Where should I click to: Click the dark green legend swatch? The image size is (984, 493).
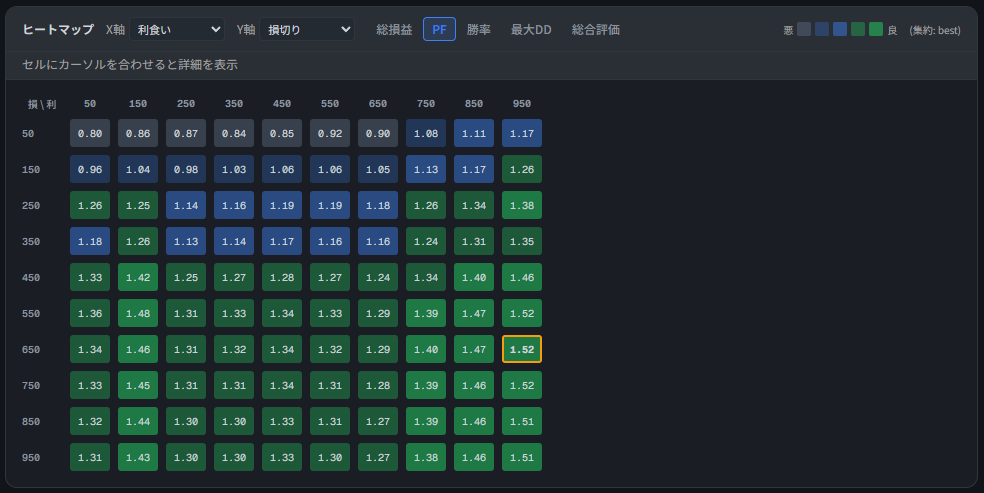pos(858,29)
